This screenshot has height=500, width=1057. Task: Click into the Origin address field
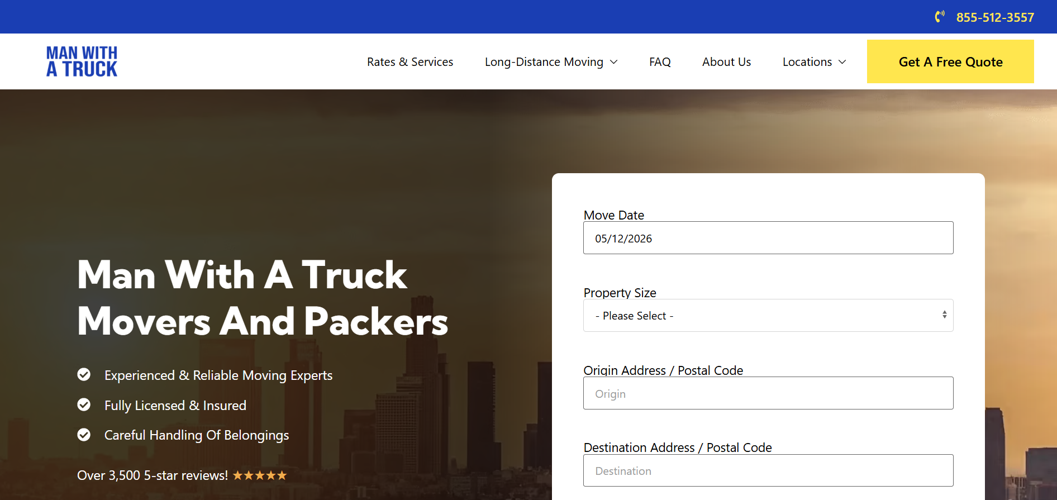click(768, 393)
